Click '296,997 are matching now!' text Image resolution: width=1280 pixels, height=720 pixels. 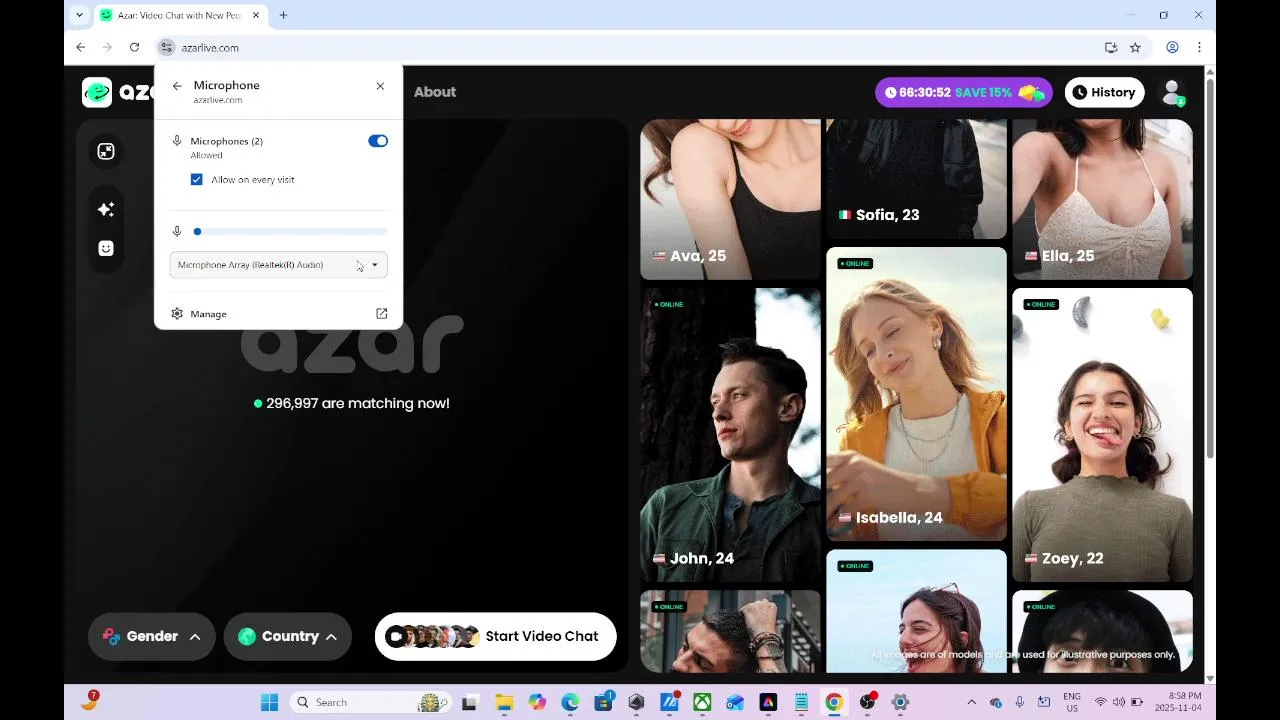[358, 404]
